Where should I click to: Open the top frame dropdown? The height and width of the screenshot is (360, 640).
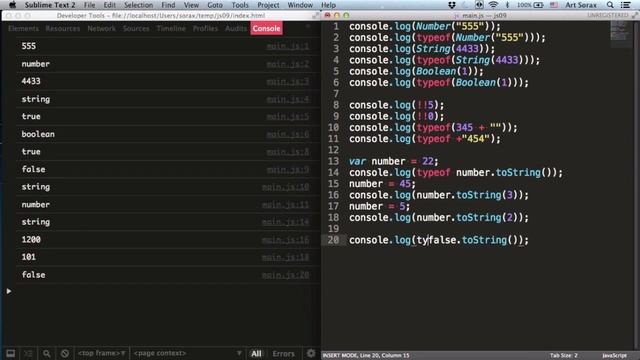(102, 353)
